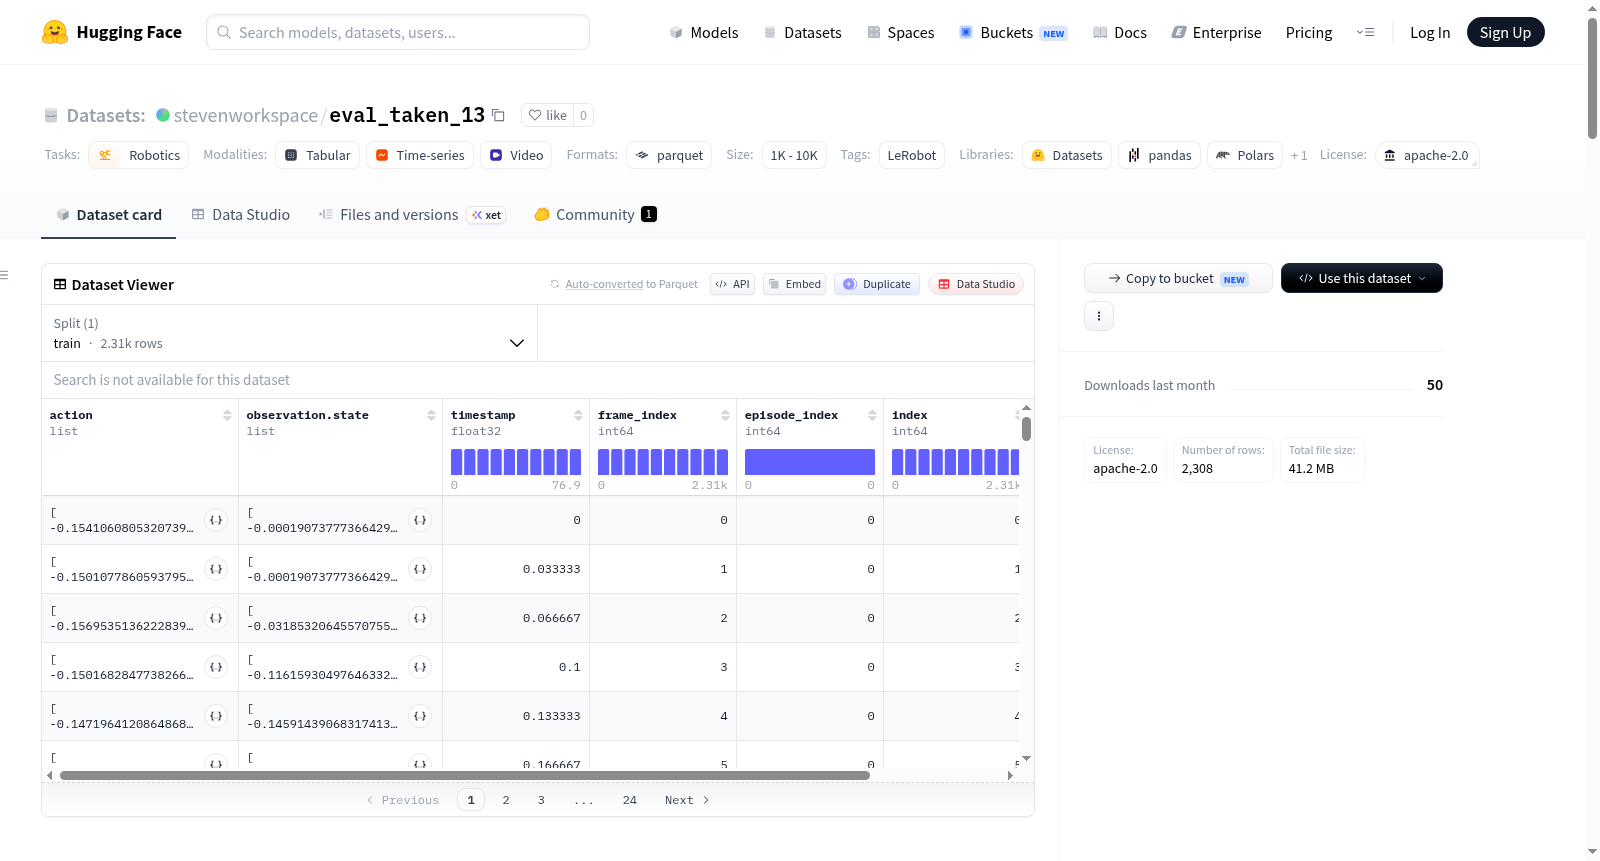Screen dimensions: 1600x861
Task: Click the Sign Up button
Action: [1506, 32]
